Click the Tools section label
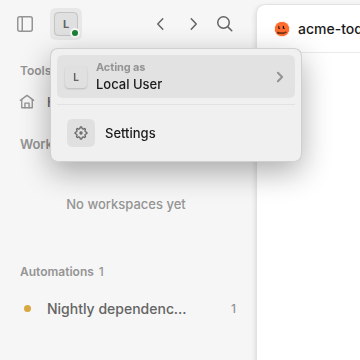Viewport: 360px width, 360px height. click(x=36, y=71)
